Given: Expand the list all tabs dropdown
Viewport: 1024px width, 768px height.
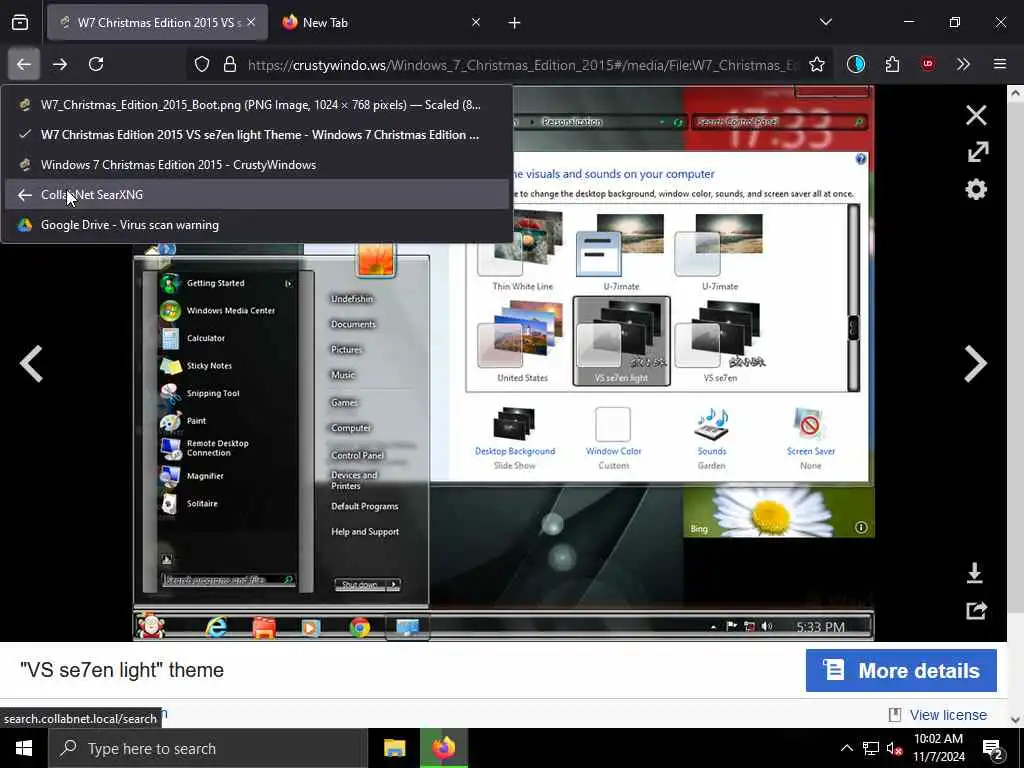Looking at the screenshot, I should [826, 23].
